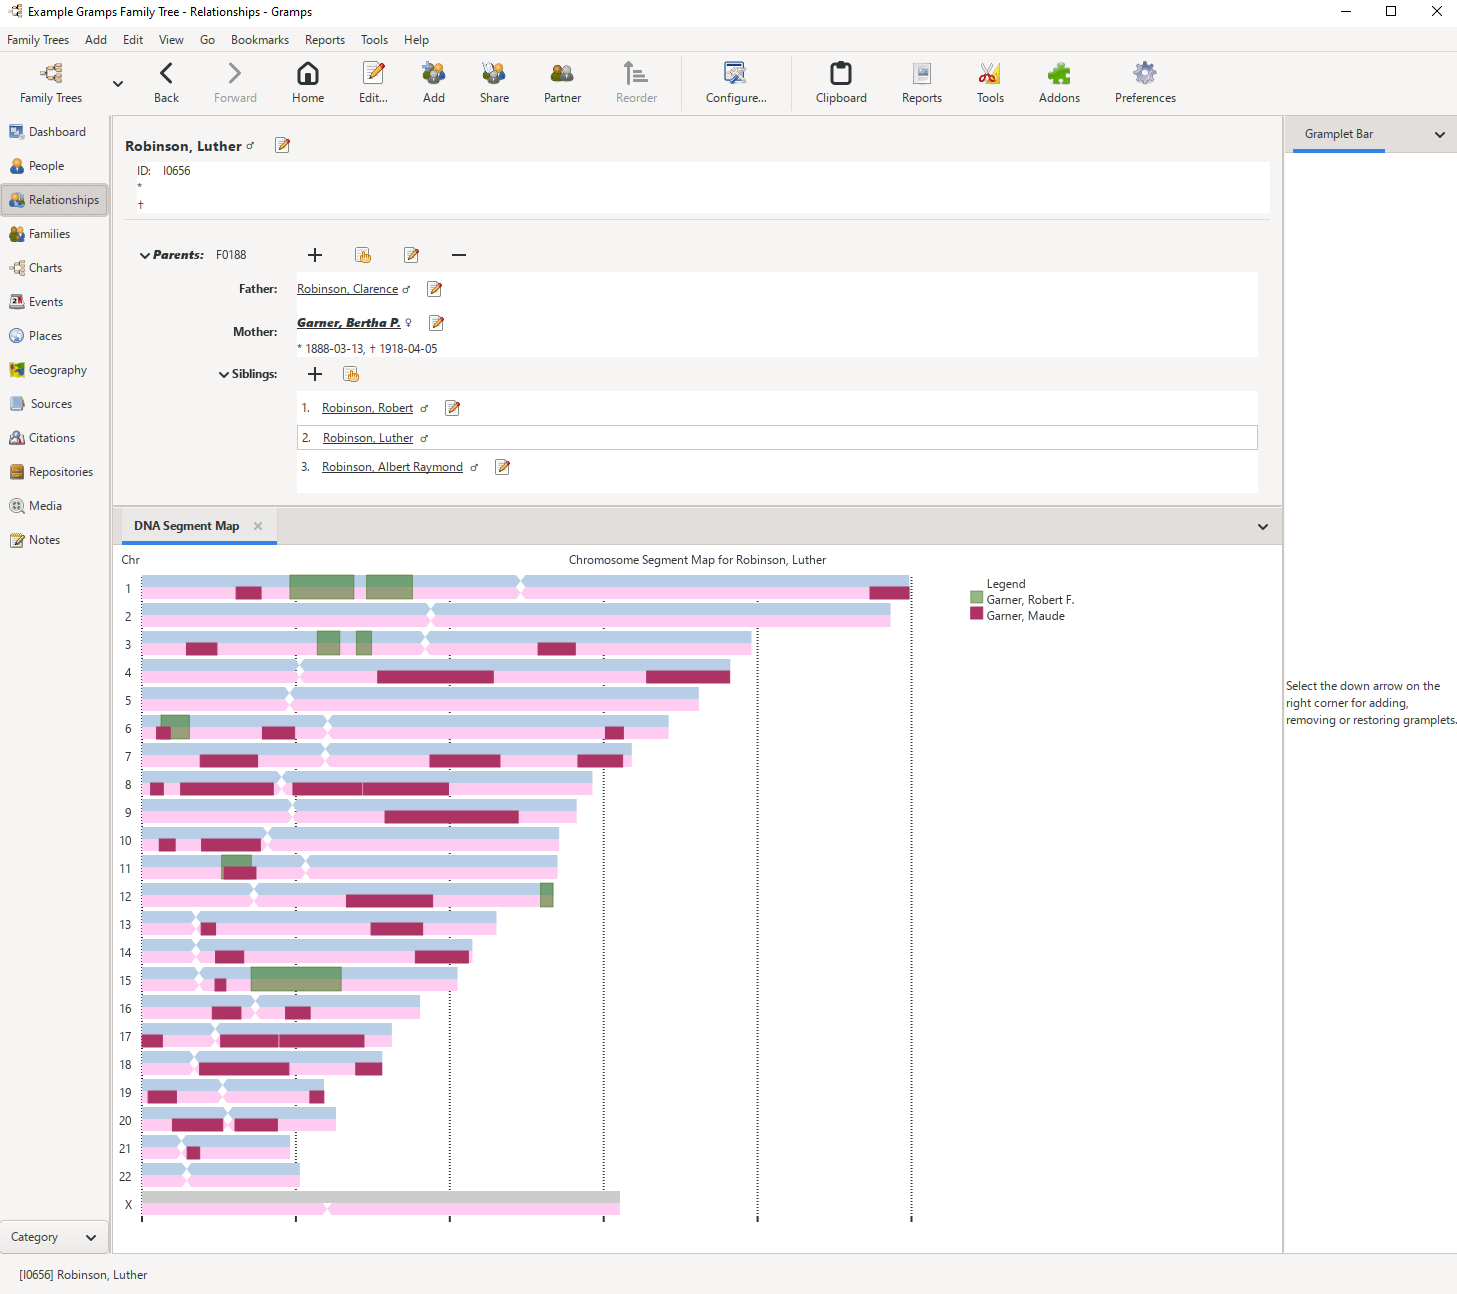Click the magenta Garner, Maude legend swatch
The height and width of the screenshot is (1294, 1457).
pos(976,613)
